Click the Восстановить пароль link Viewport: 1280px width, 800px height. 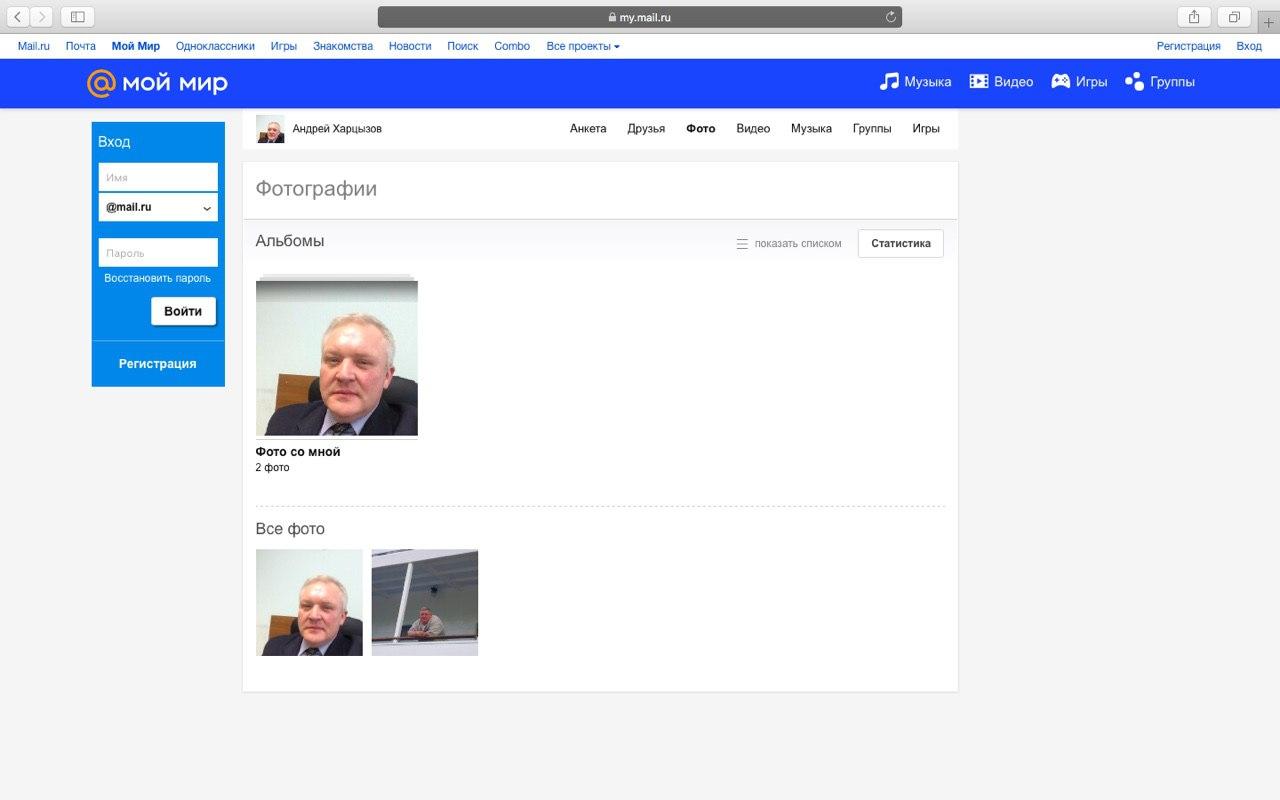(x=158, y=278)
